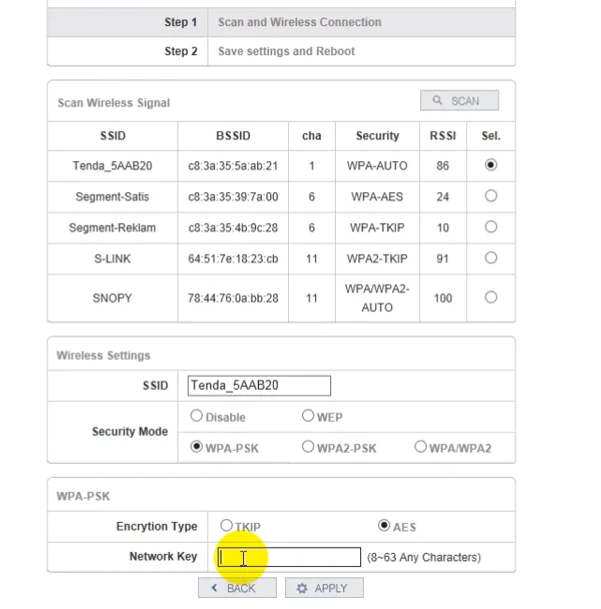Viewport: 601px width, 609px height.
Task: Click the WPA2-TKIP security cell
Action: click(377, 259)
